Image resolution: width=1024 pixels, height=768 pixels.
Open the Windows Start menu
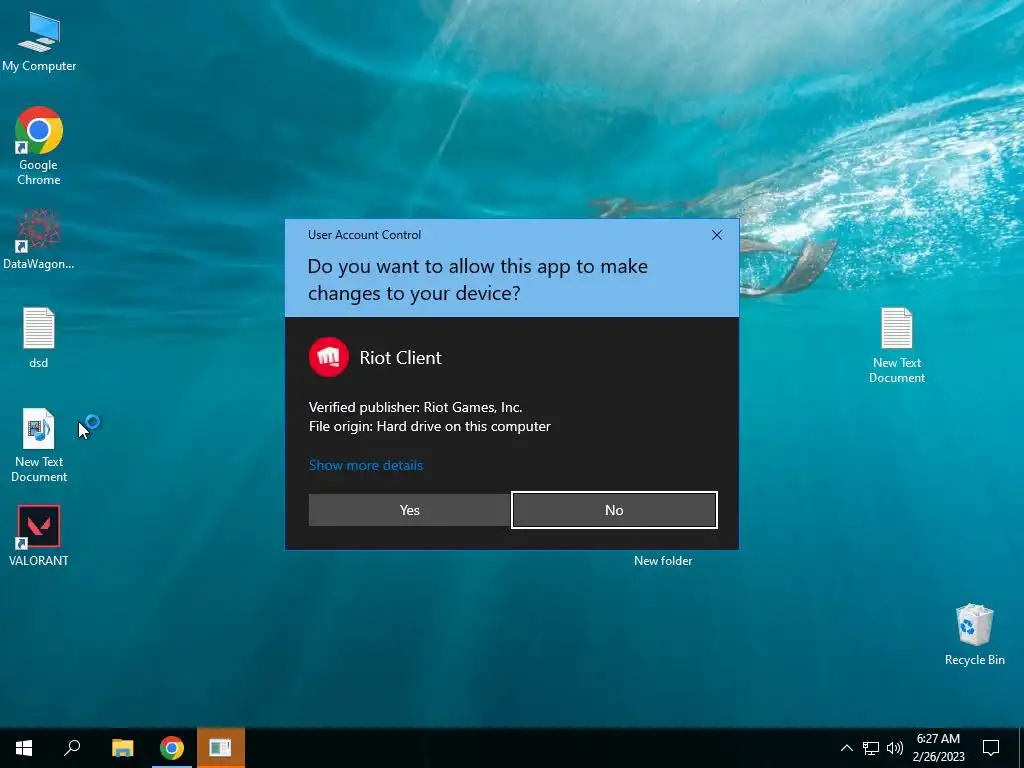tap(24, 748)
